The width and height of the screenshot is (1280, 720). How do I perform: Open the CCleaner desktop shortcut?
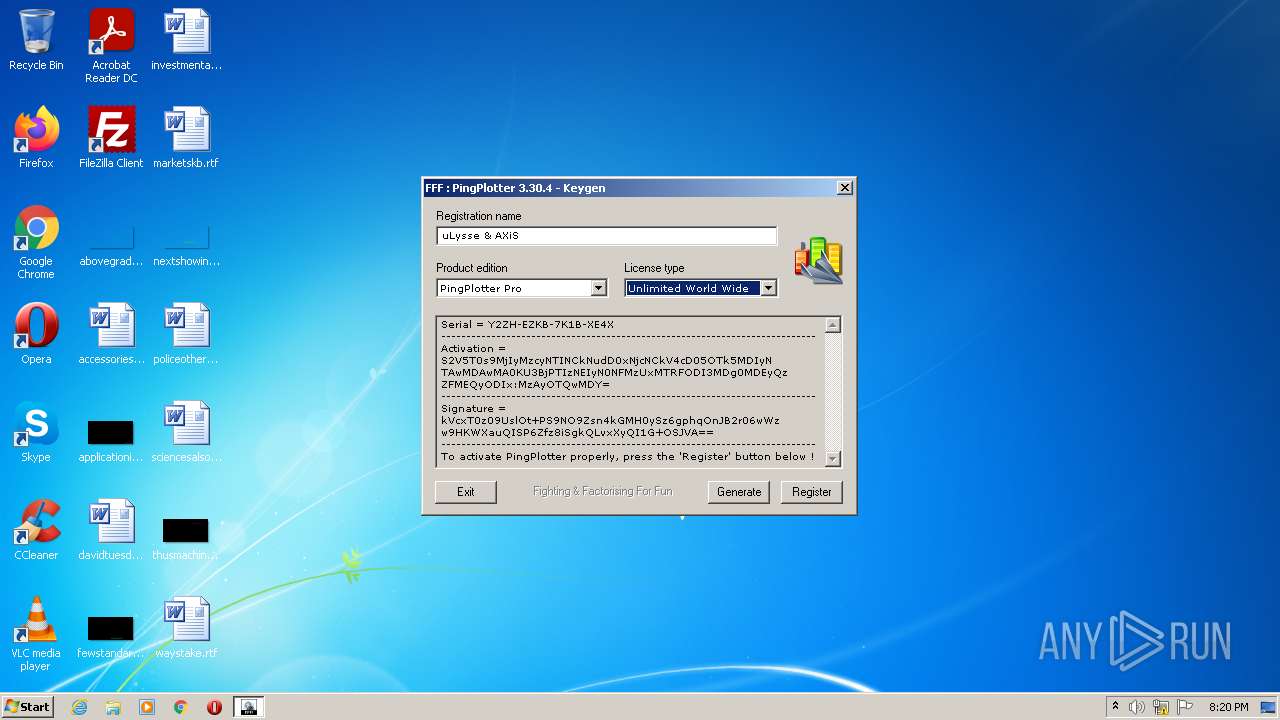(36, 530)
